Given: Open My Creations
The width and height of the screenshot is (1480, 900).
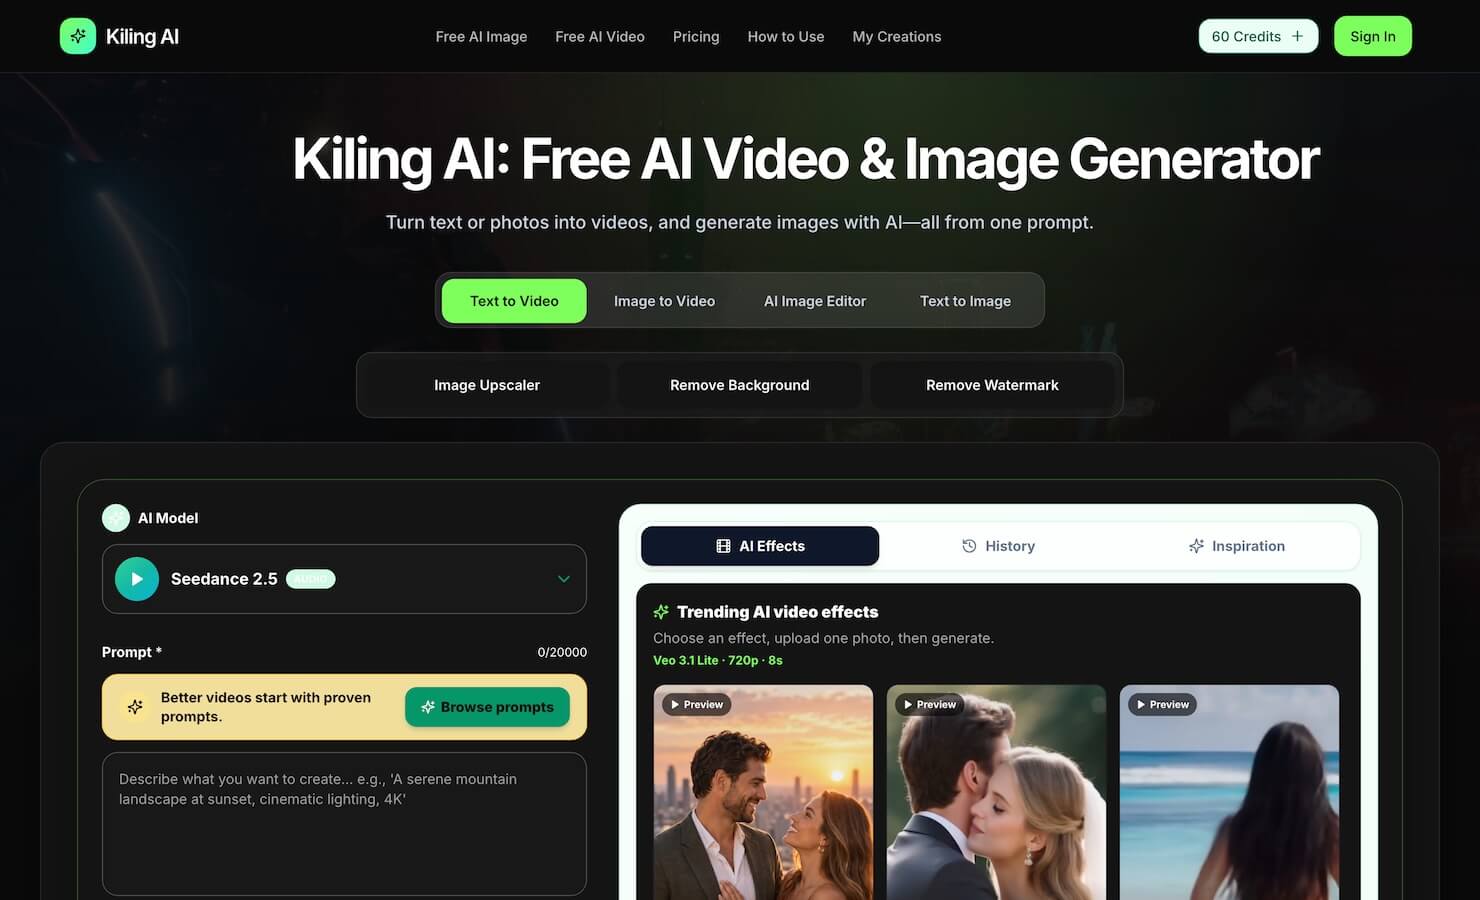Looking at the screenshot, I should [897, 37].
